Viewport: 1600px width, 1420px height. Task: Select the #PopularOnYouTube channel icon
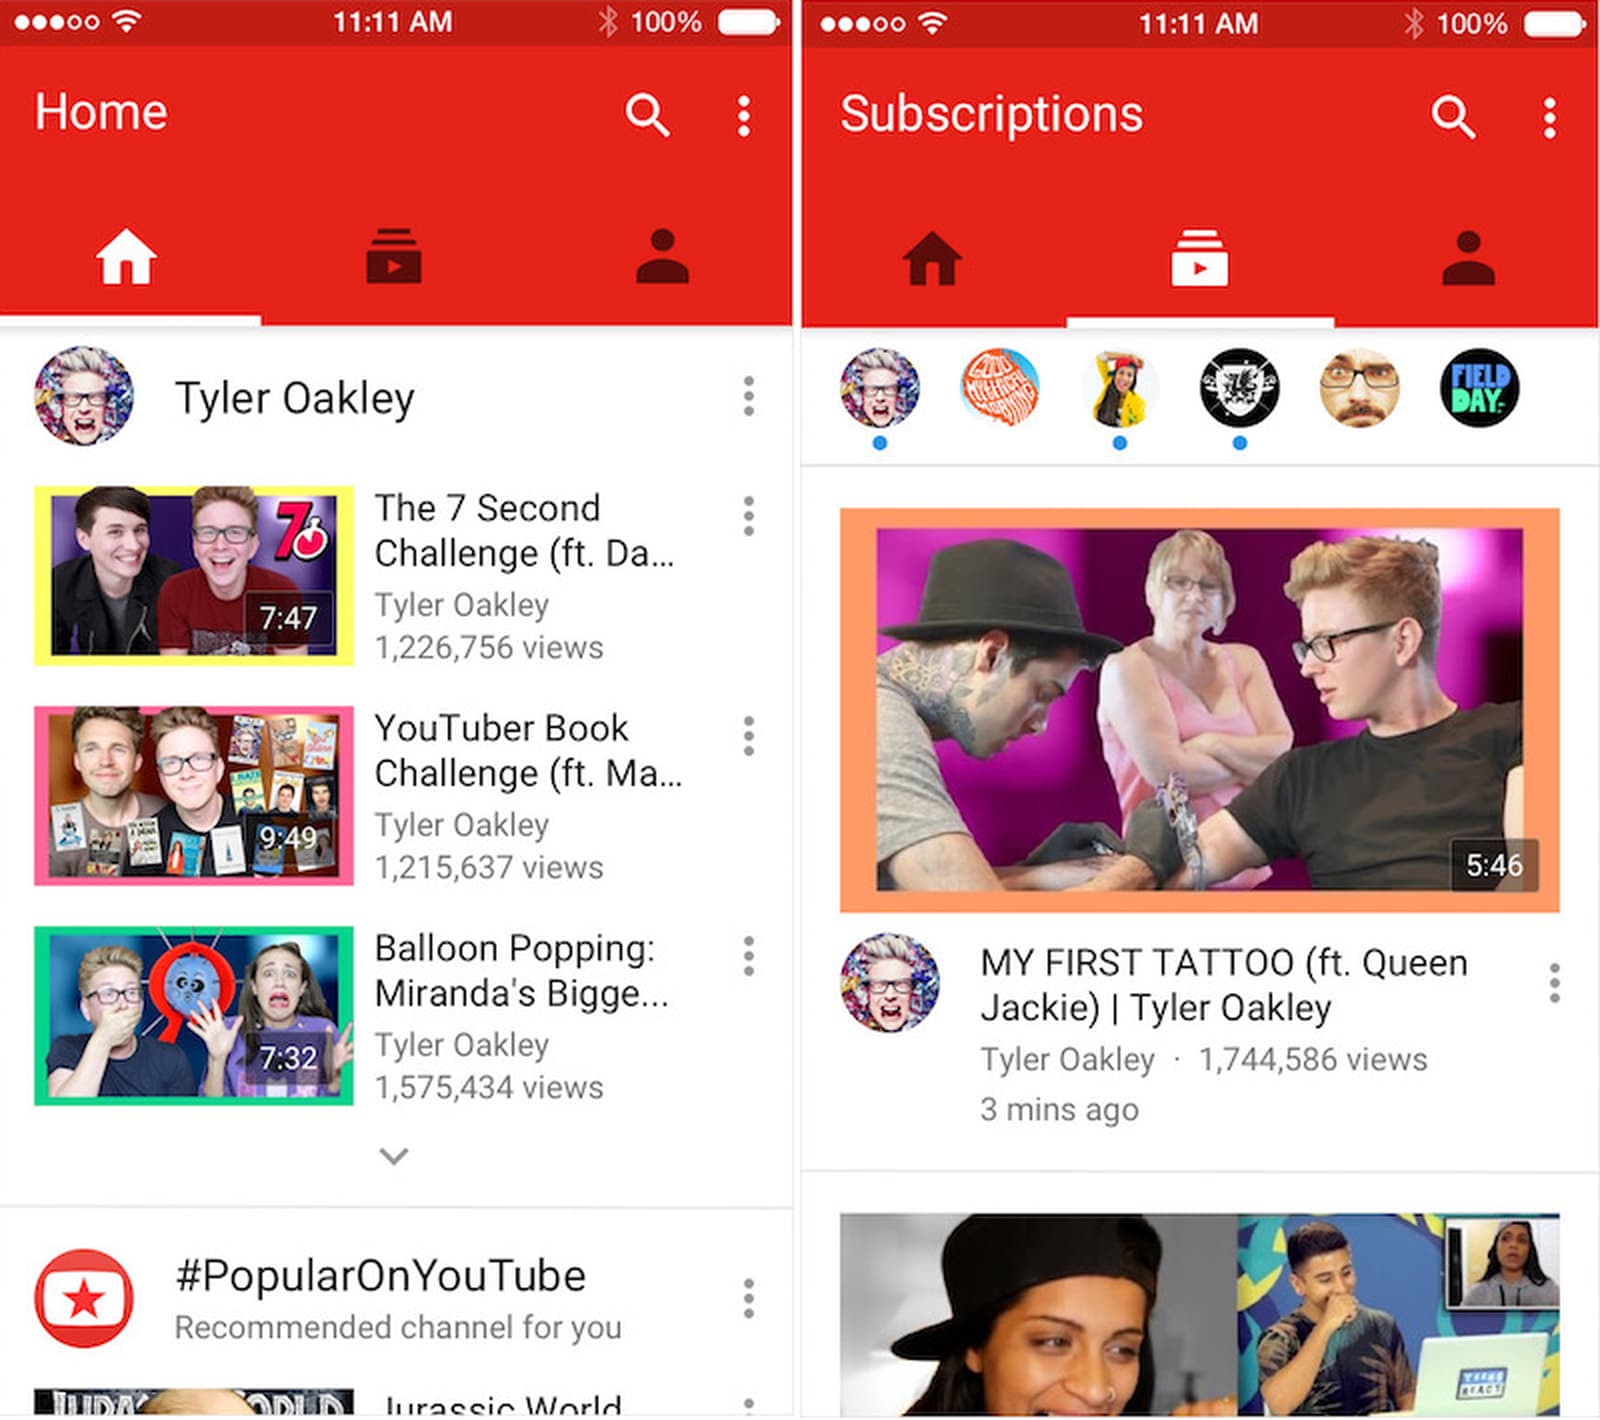84,1297
